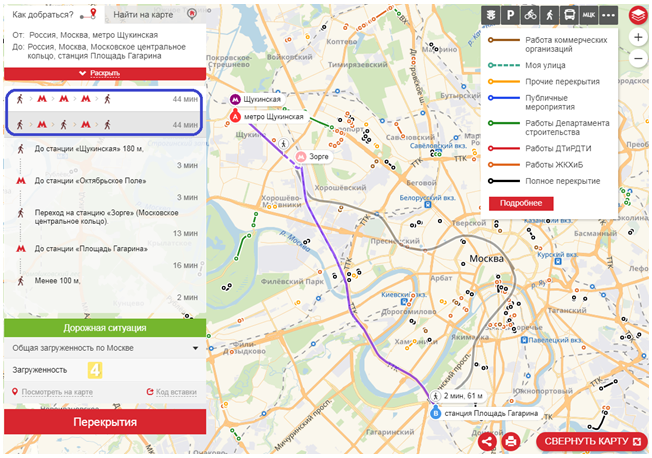Click the Перекрытия red button
This screenshot has width=652, height=458.
tap(105, 422)
